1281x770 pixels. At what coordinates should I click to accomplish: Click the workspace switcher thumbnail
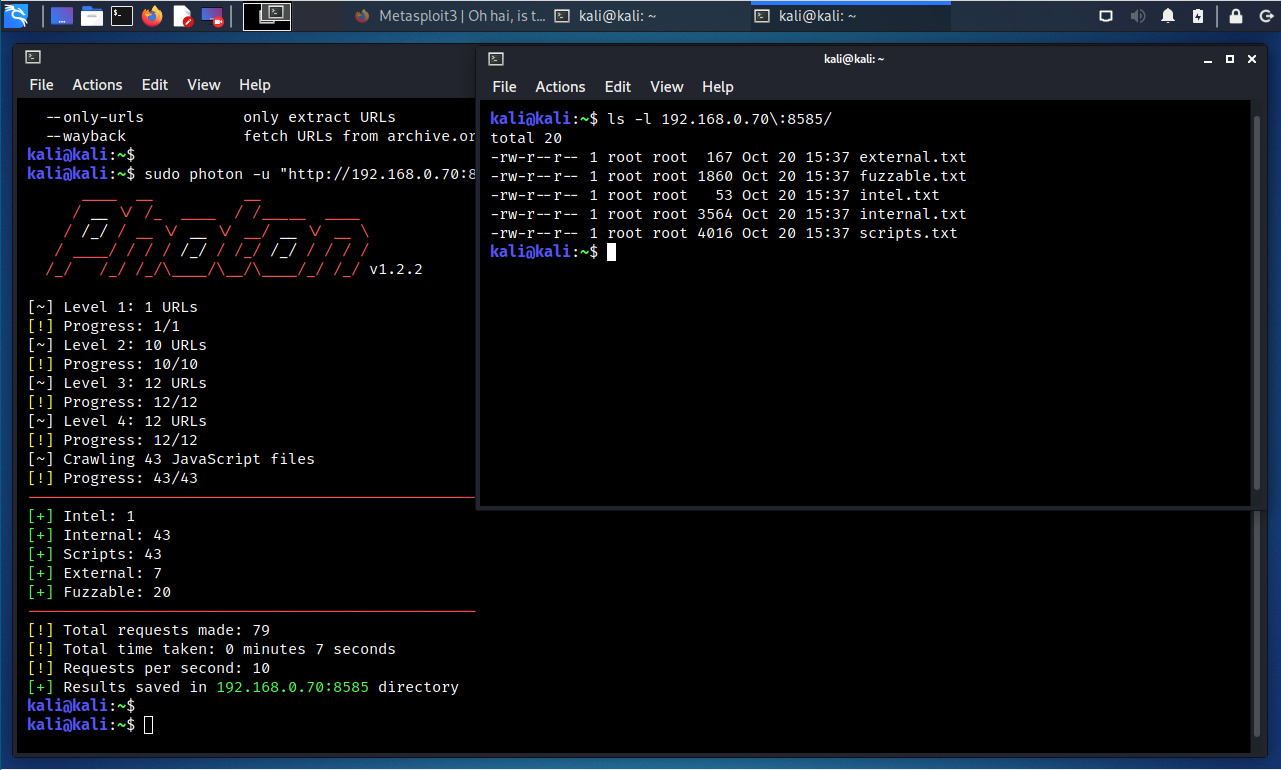point(267,16)
